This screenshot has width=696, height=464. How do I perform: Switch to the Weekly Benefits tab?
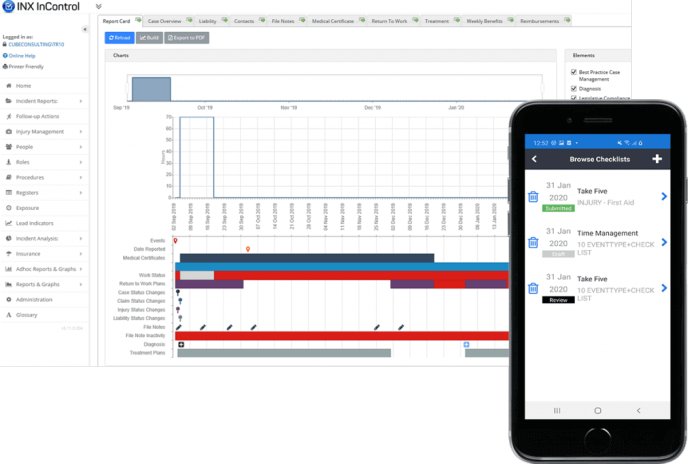point(489,21)
